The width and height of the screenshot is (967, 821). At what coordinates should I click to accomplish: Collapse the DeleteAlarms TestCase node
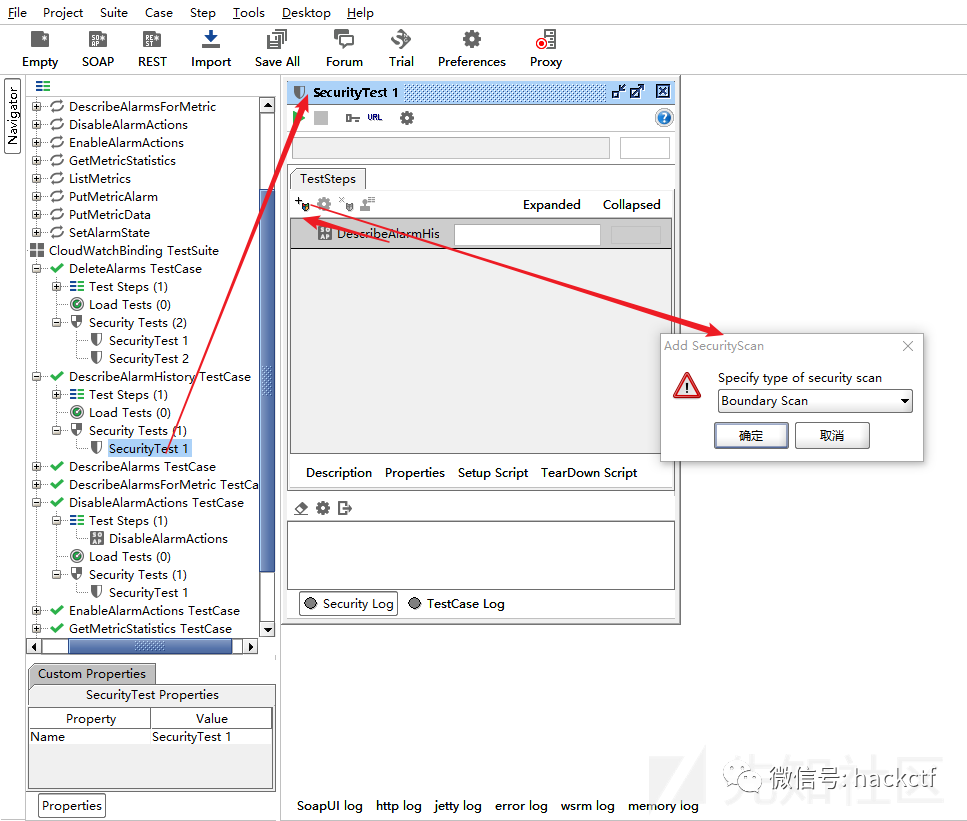pos(36,269)
